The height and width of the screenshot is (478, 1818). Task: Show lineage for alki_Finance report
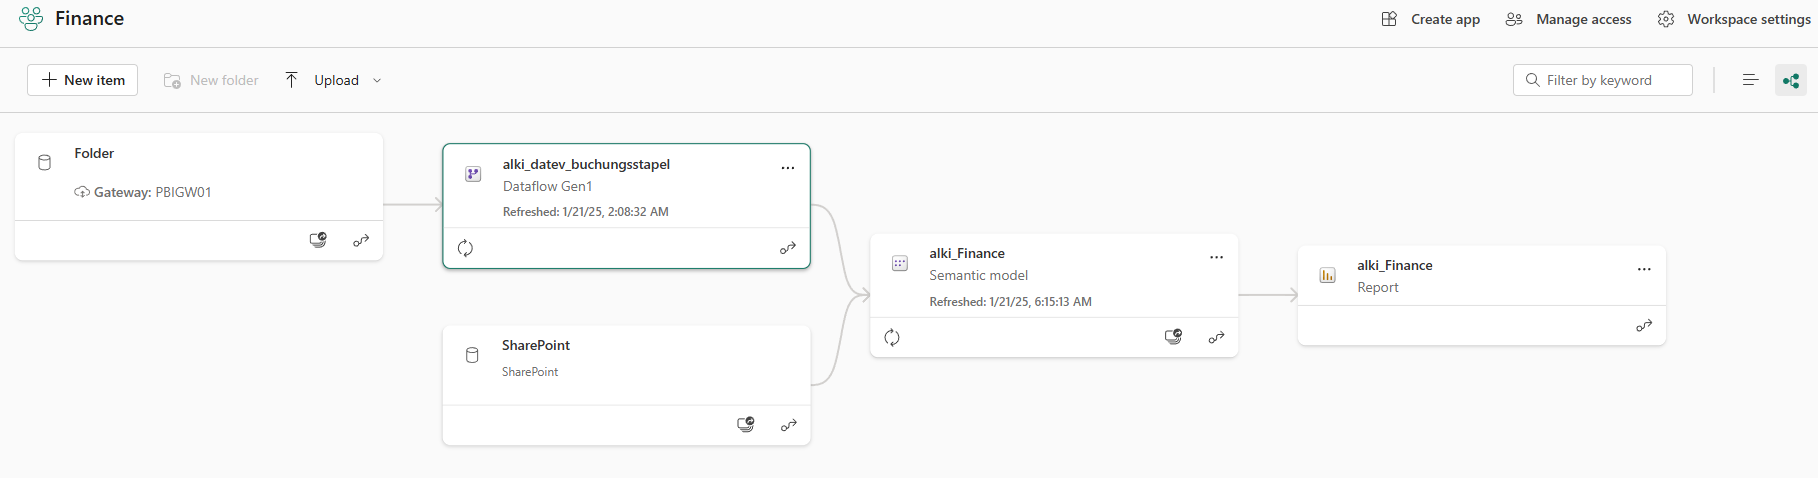pos(1644,326)
